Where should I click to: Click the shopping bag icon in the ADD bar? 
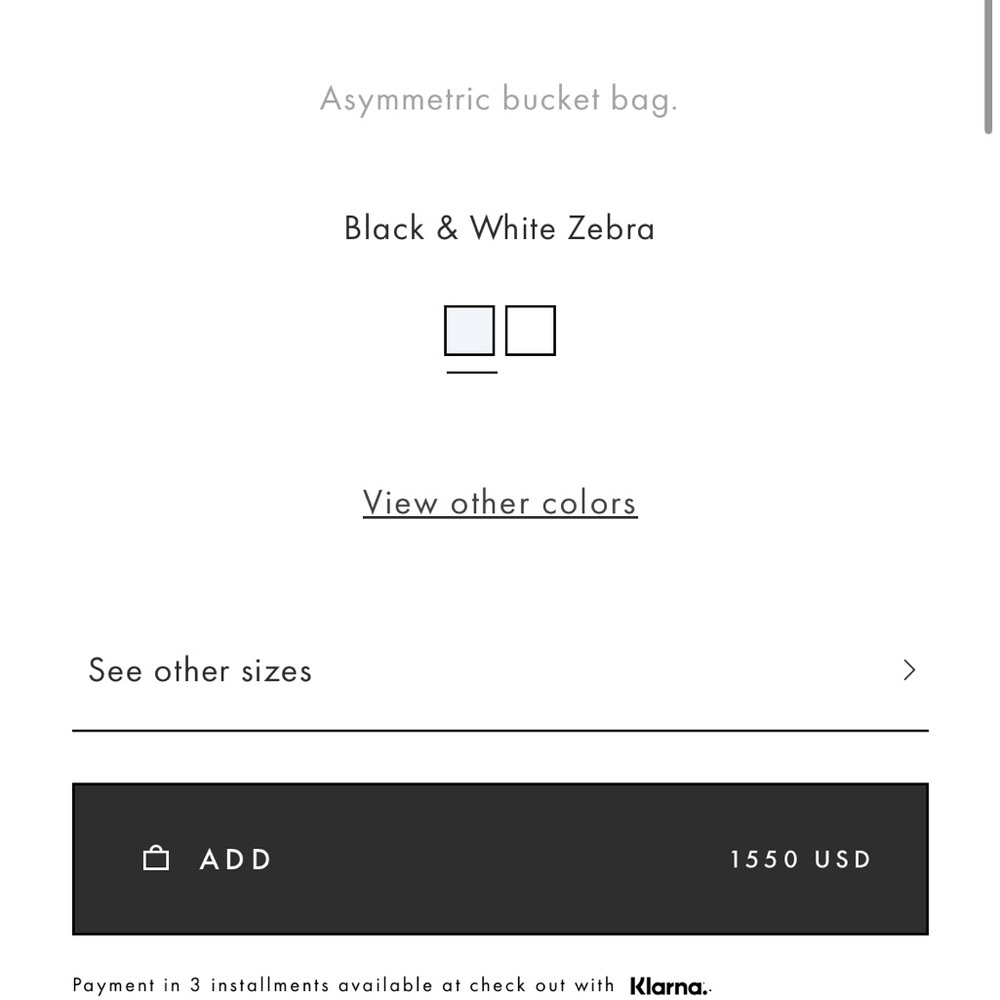click(156, 858)
